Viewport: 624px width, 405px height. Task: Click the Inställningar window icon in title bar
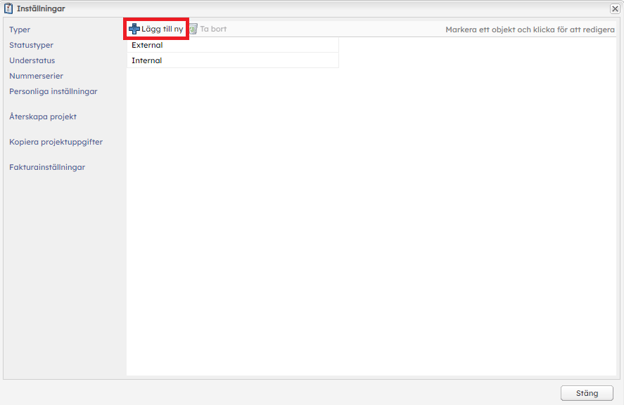tap(9, 8)
